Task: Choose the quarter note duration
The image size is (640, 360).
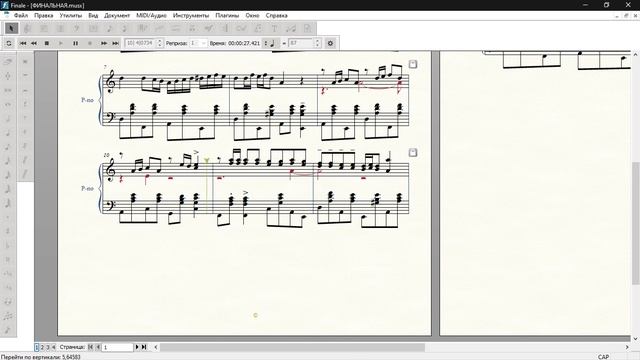Action: 8,133
